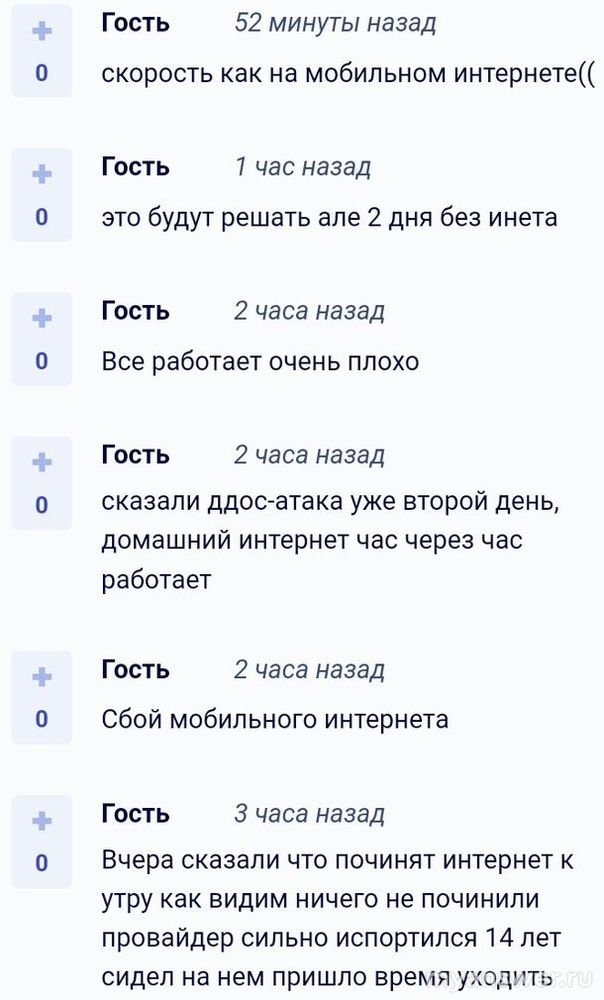Upvote the "Все работает очень плохо" comment
Image resolution: width=604 pixels, height=1000 pixels.
41,319
